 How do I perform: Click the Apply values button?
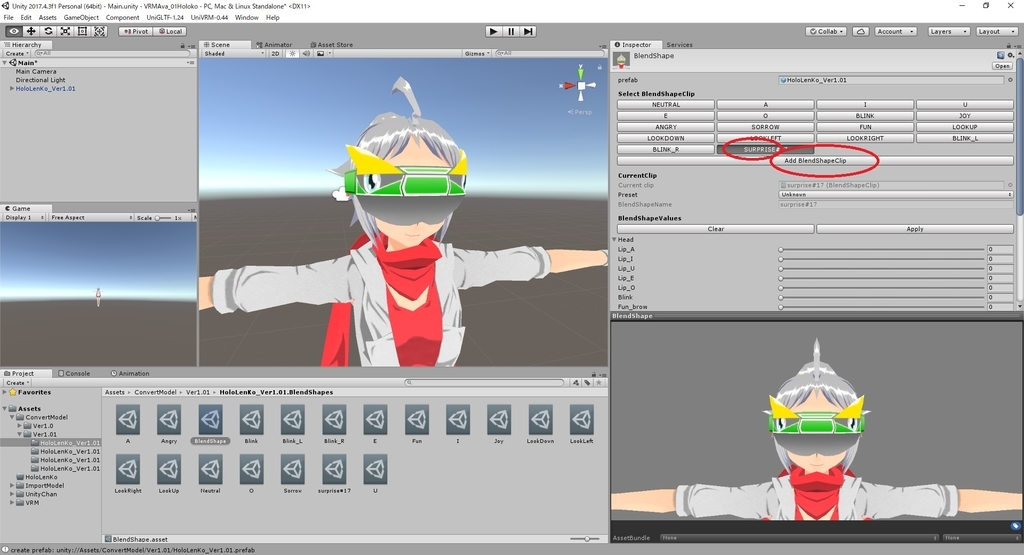point(914,229)
